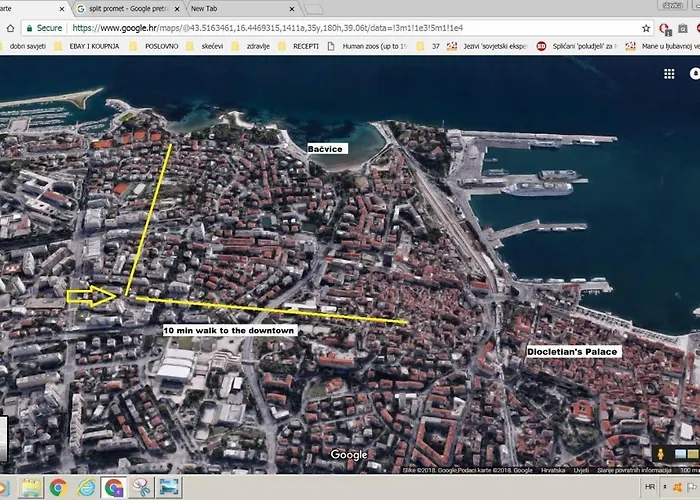
Task: Open the Google apps grid
Action: click(669, 74)
